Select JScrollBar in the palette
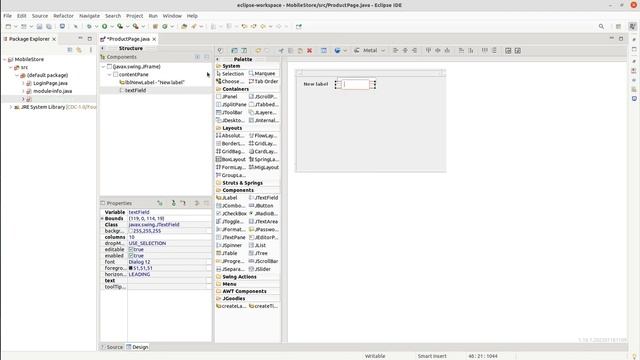This screenshot has height=360, width=640. click(x=264, y=261)
